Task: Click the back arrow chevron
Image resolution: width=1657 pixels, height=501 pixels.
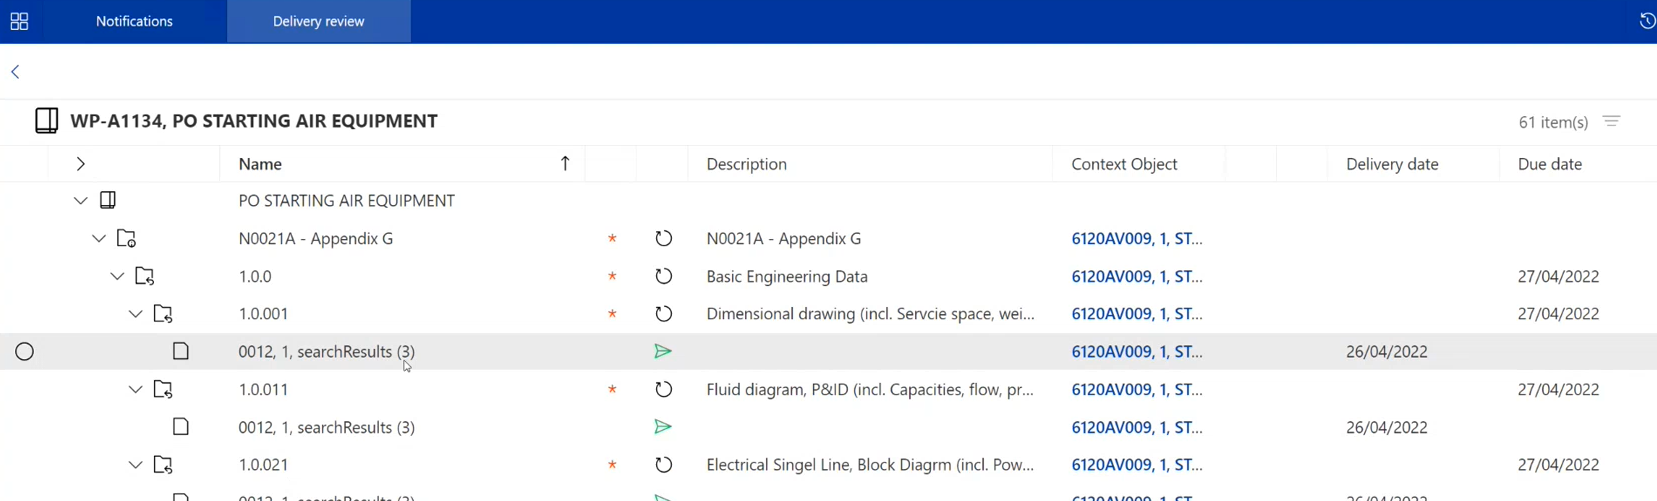Action: point(15,72)
